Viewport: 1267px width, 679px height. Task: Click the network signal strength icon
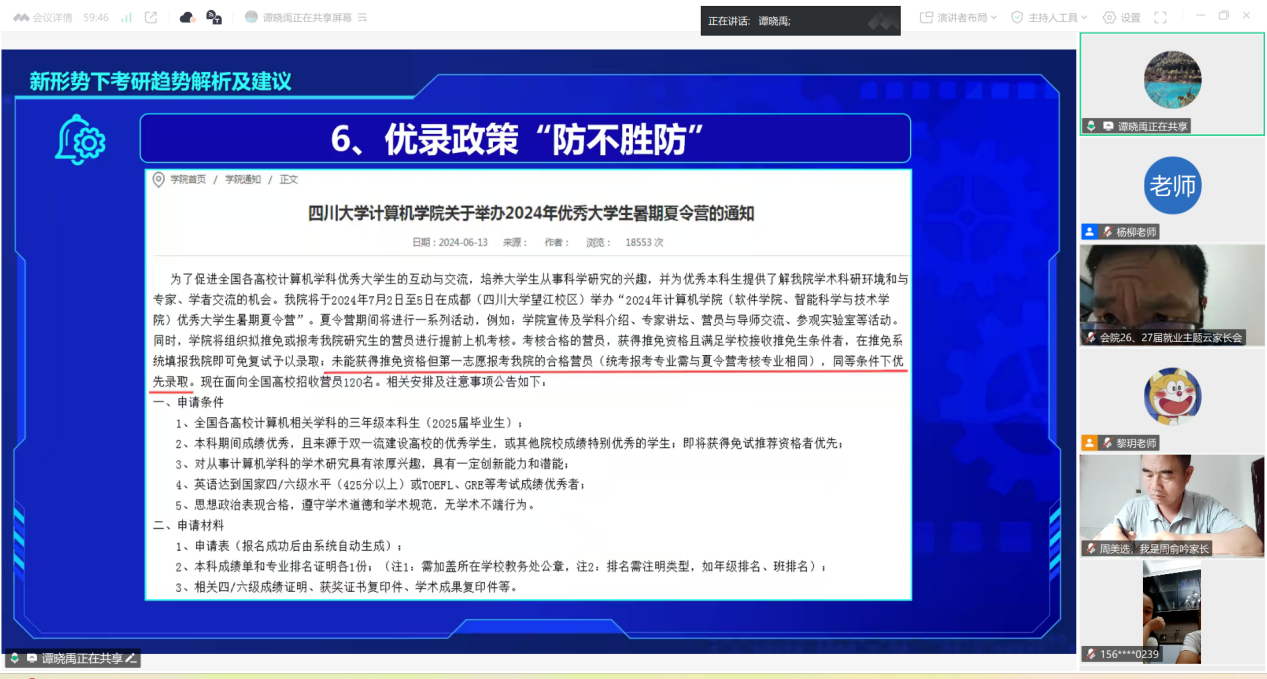pyautogui.click(x=126, y=17)
